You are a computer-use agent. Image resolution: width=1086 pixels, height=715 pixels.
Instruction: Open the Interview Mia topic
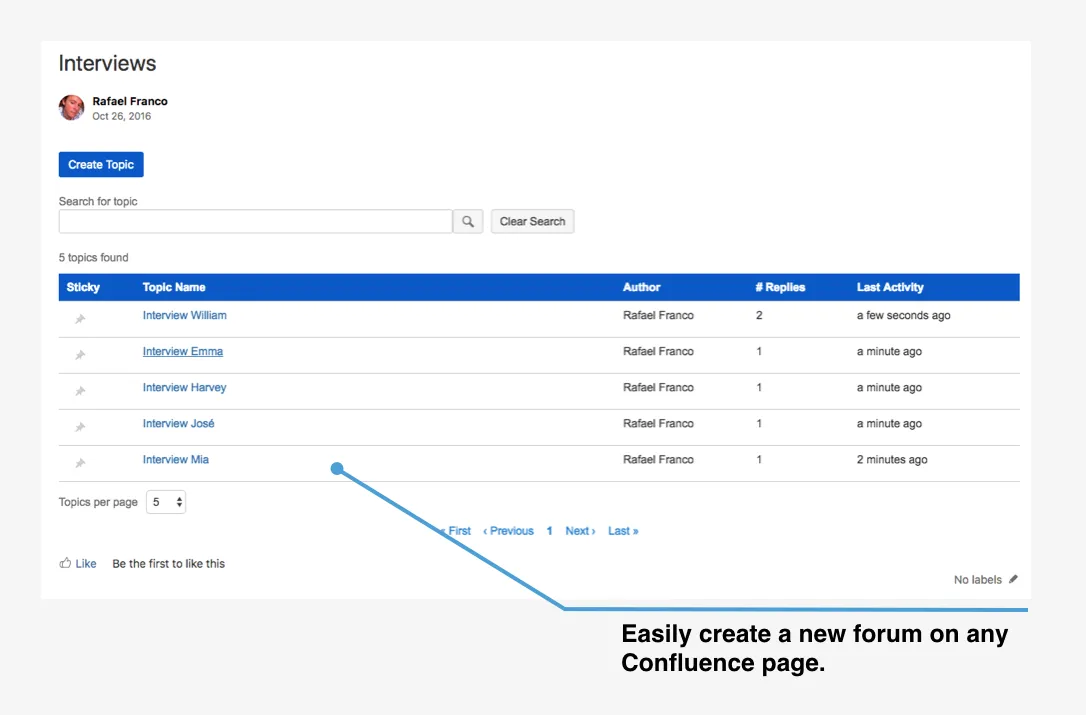176,459
